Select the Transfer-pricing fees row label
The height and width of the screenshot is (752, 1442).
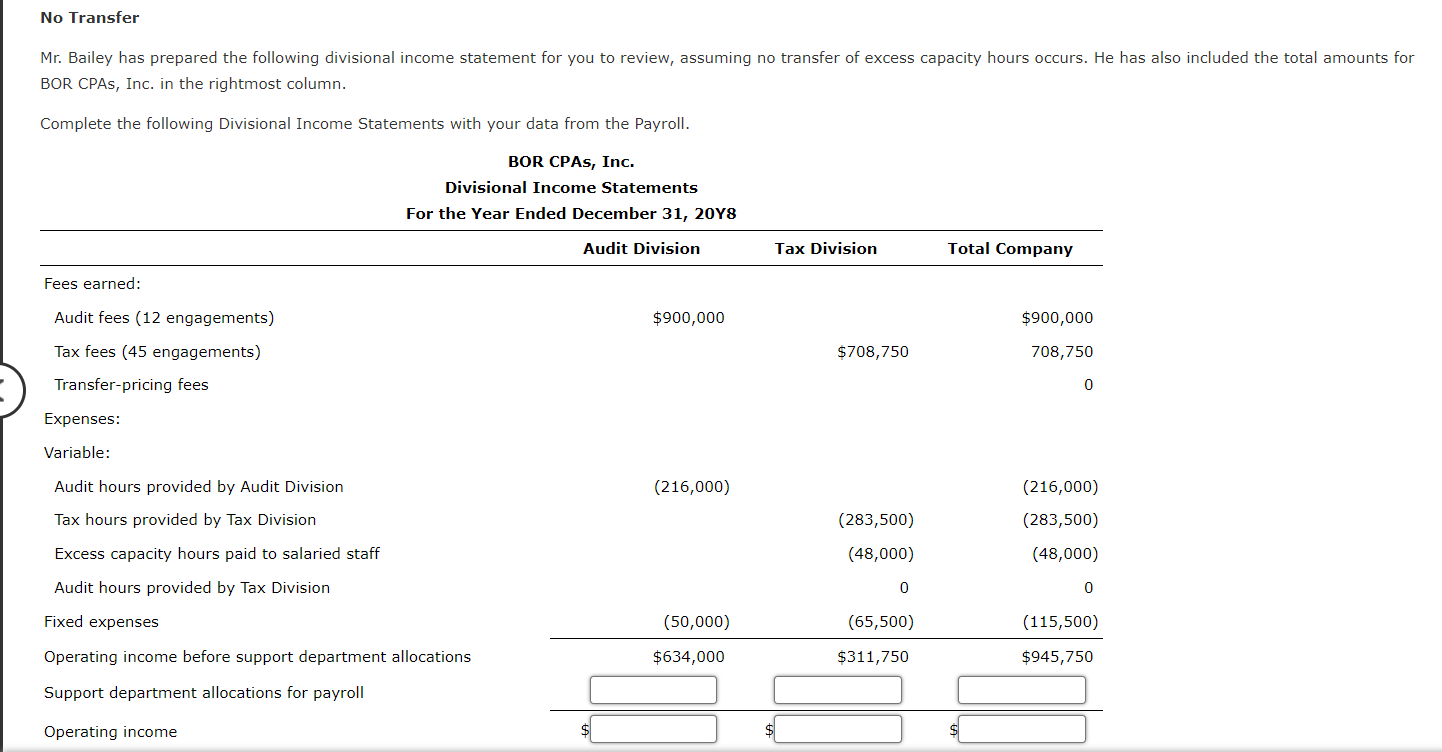tap(131, 384)
